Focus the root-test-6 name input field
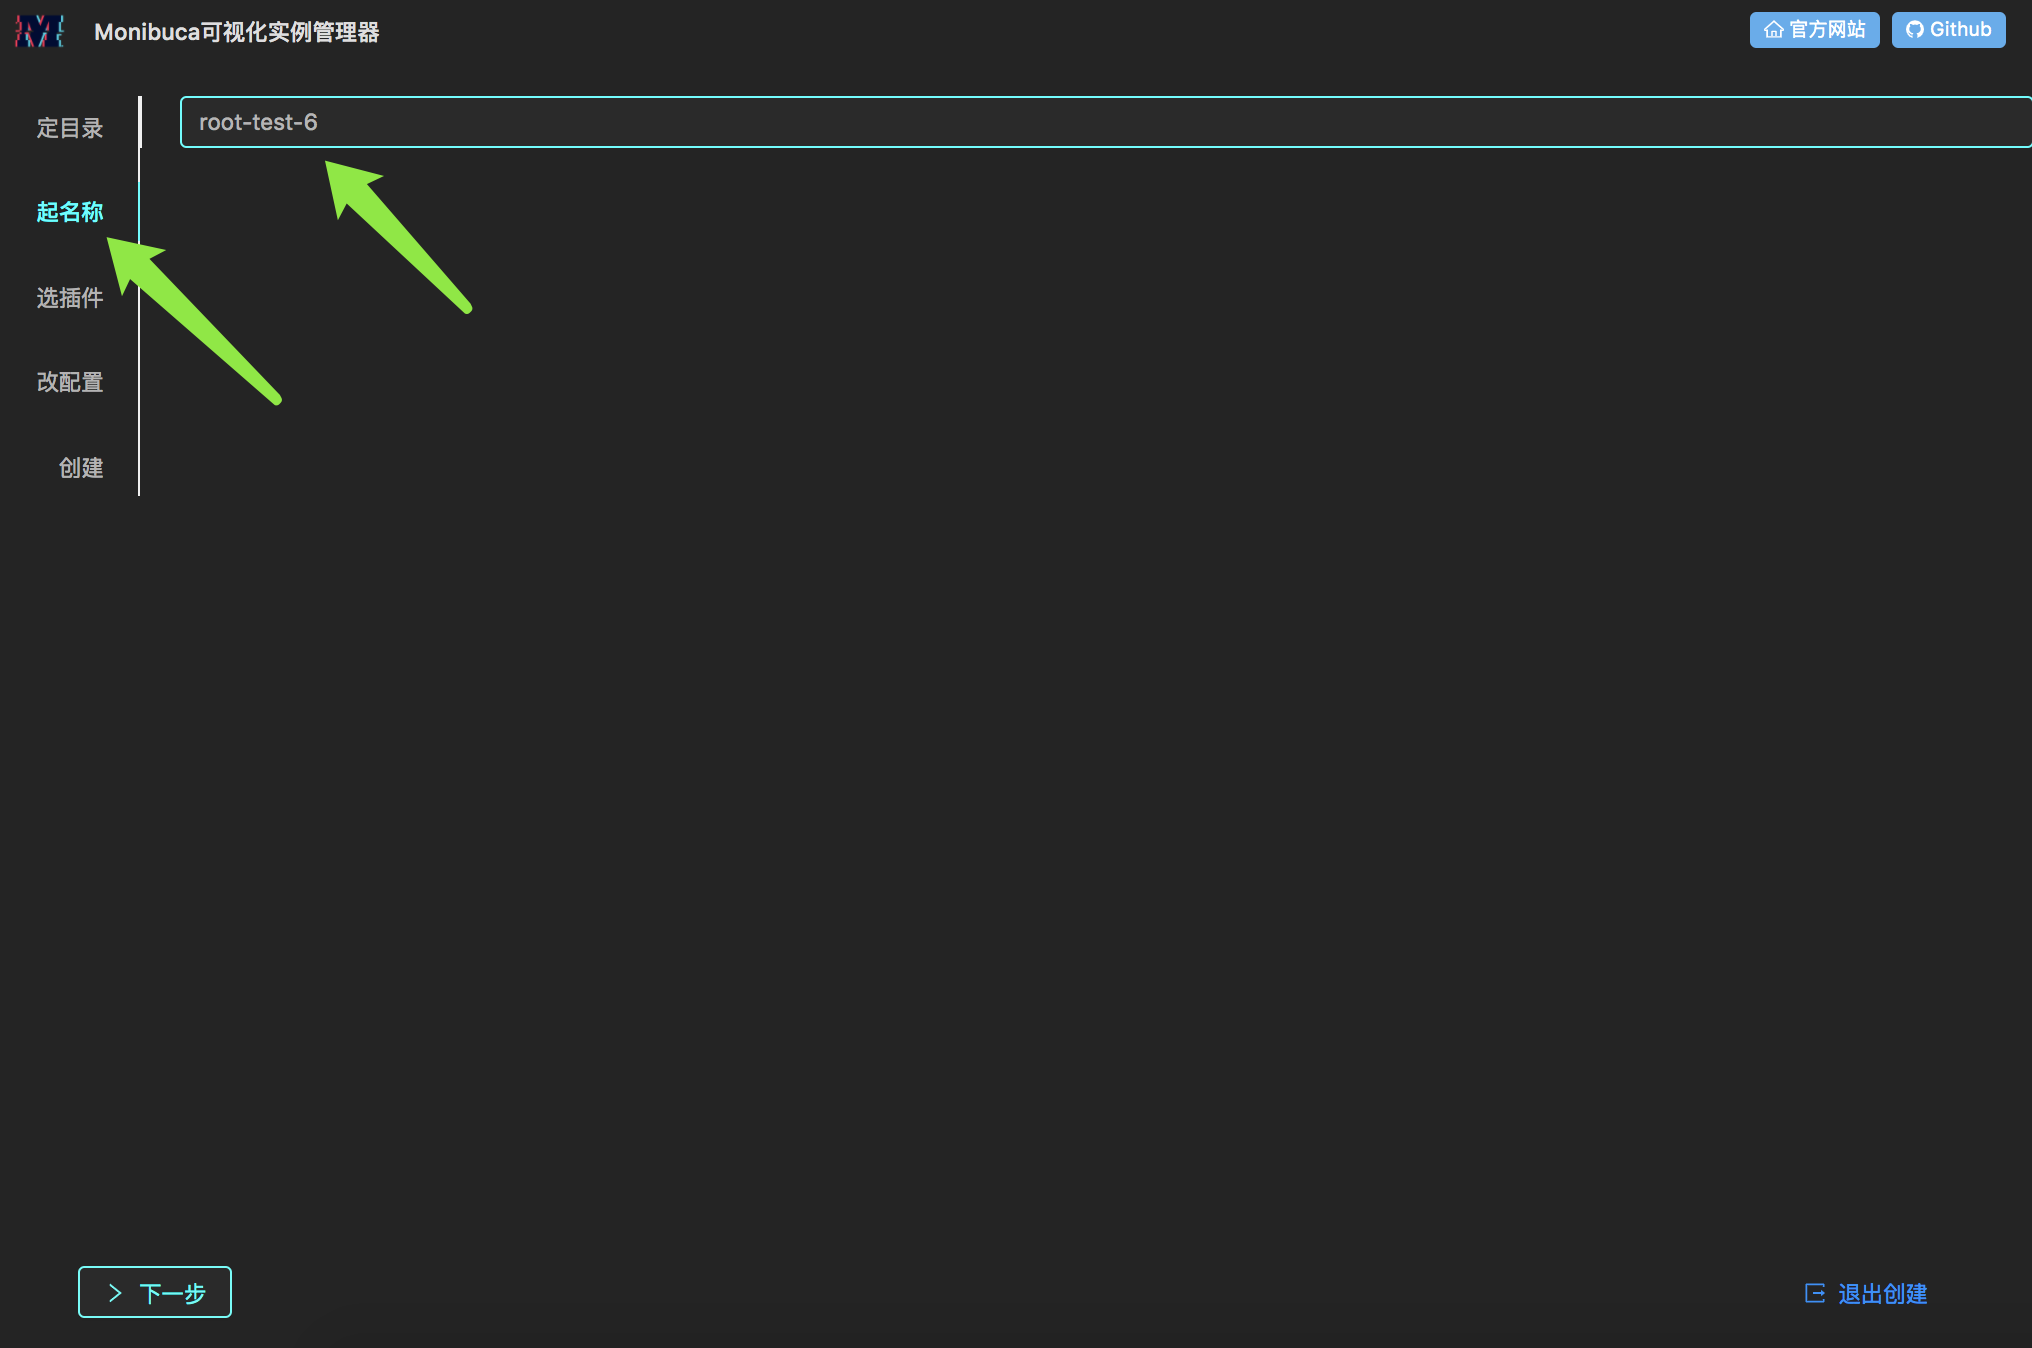The height and width of the screenshot is (1348, 2032). coord(1106,122)
